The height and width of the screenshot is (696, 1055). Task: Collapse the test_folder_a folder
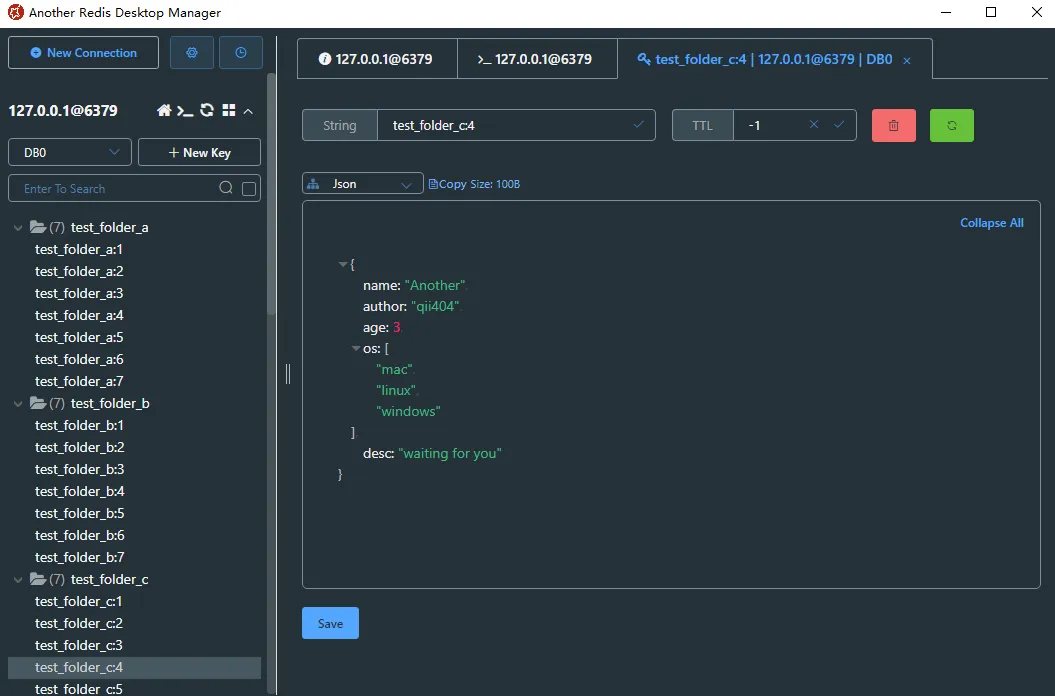17,228
